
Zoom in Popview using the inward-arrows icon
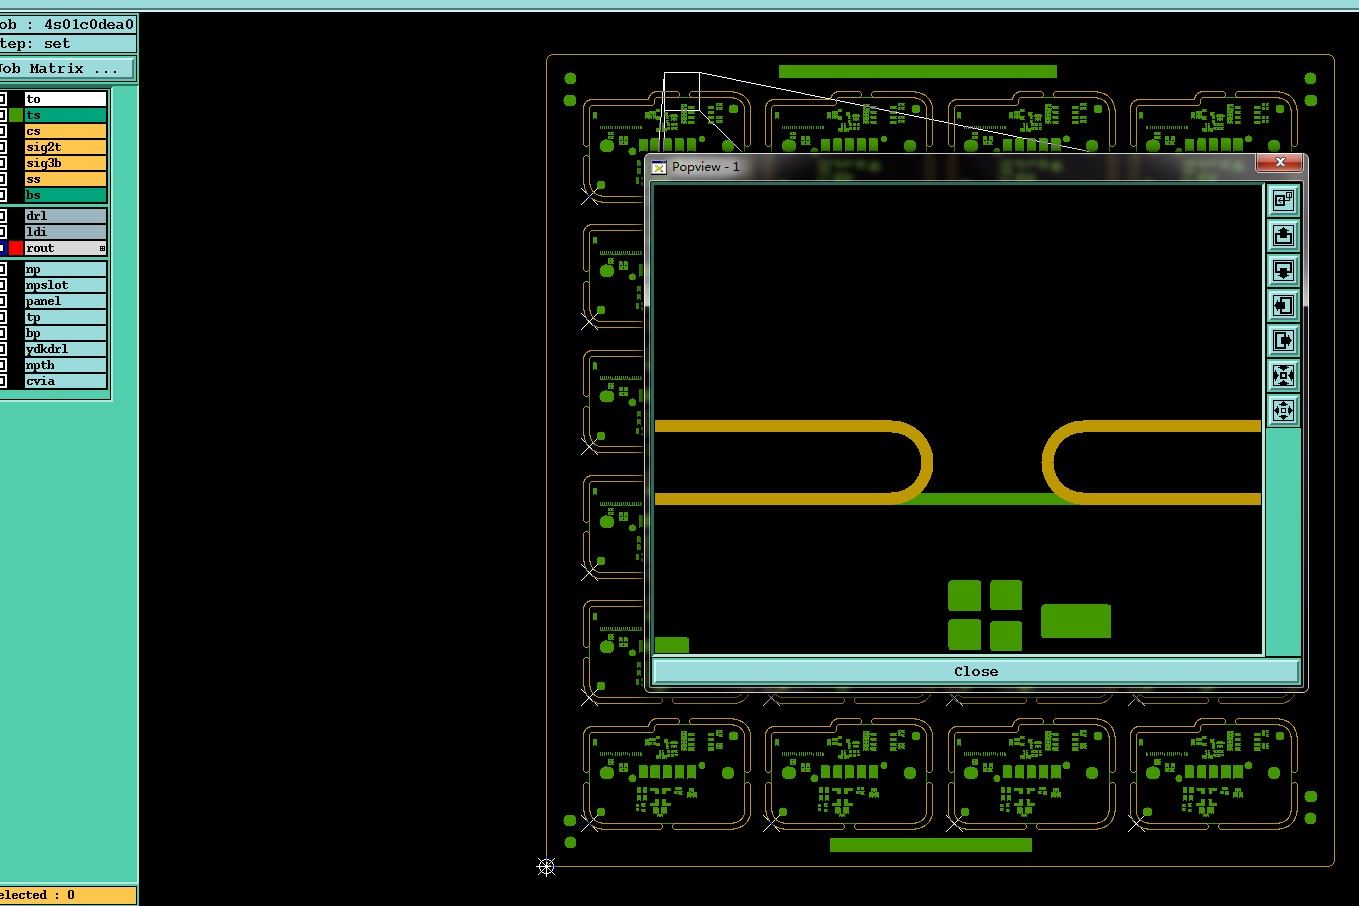tap(1283, 375)
